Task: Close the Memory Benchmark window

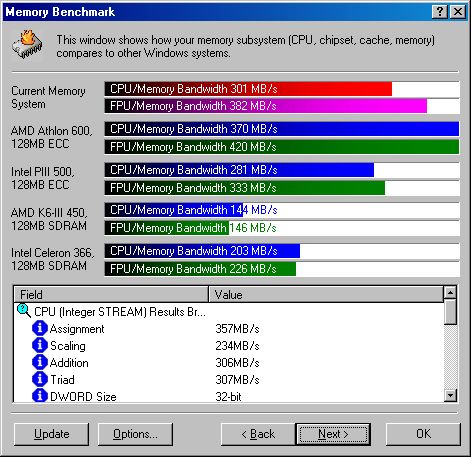Action: coord(458,12)
